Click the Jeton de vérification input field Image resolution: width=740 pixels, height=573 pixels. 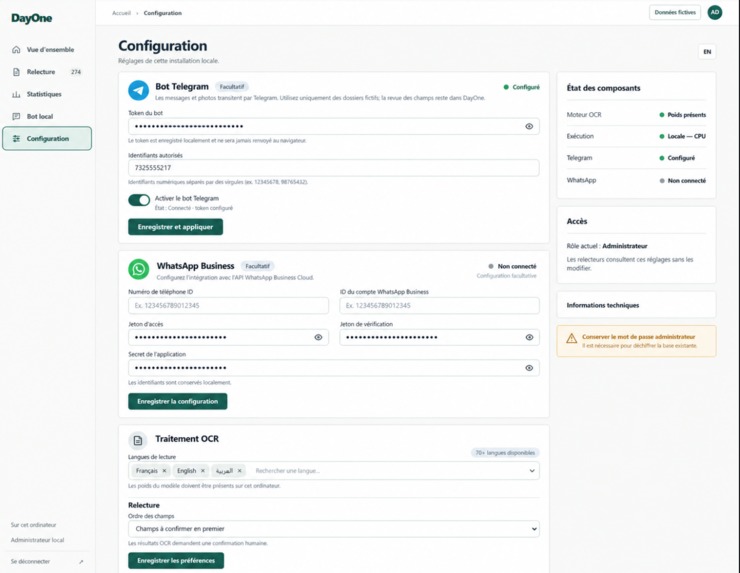pos(439,337)
